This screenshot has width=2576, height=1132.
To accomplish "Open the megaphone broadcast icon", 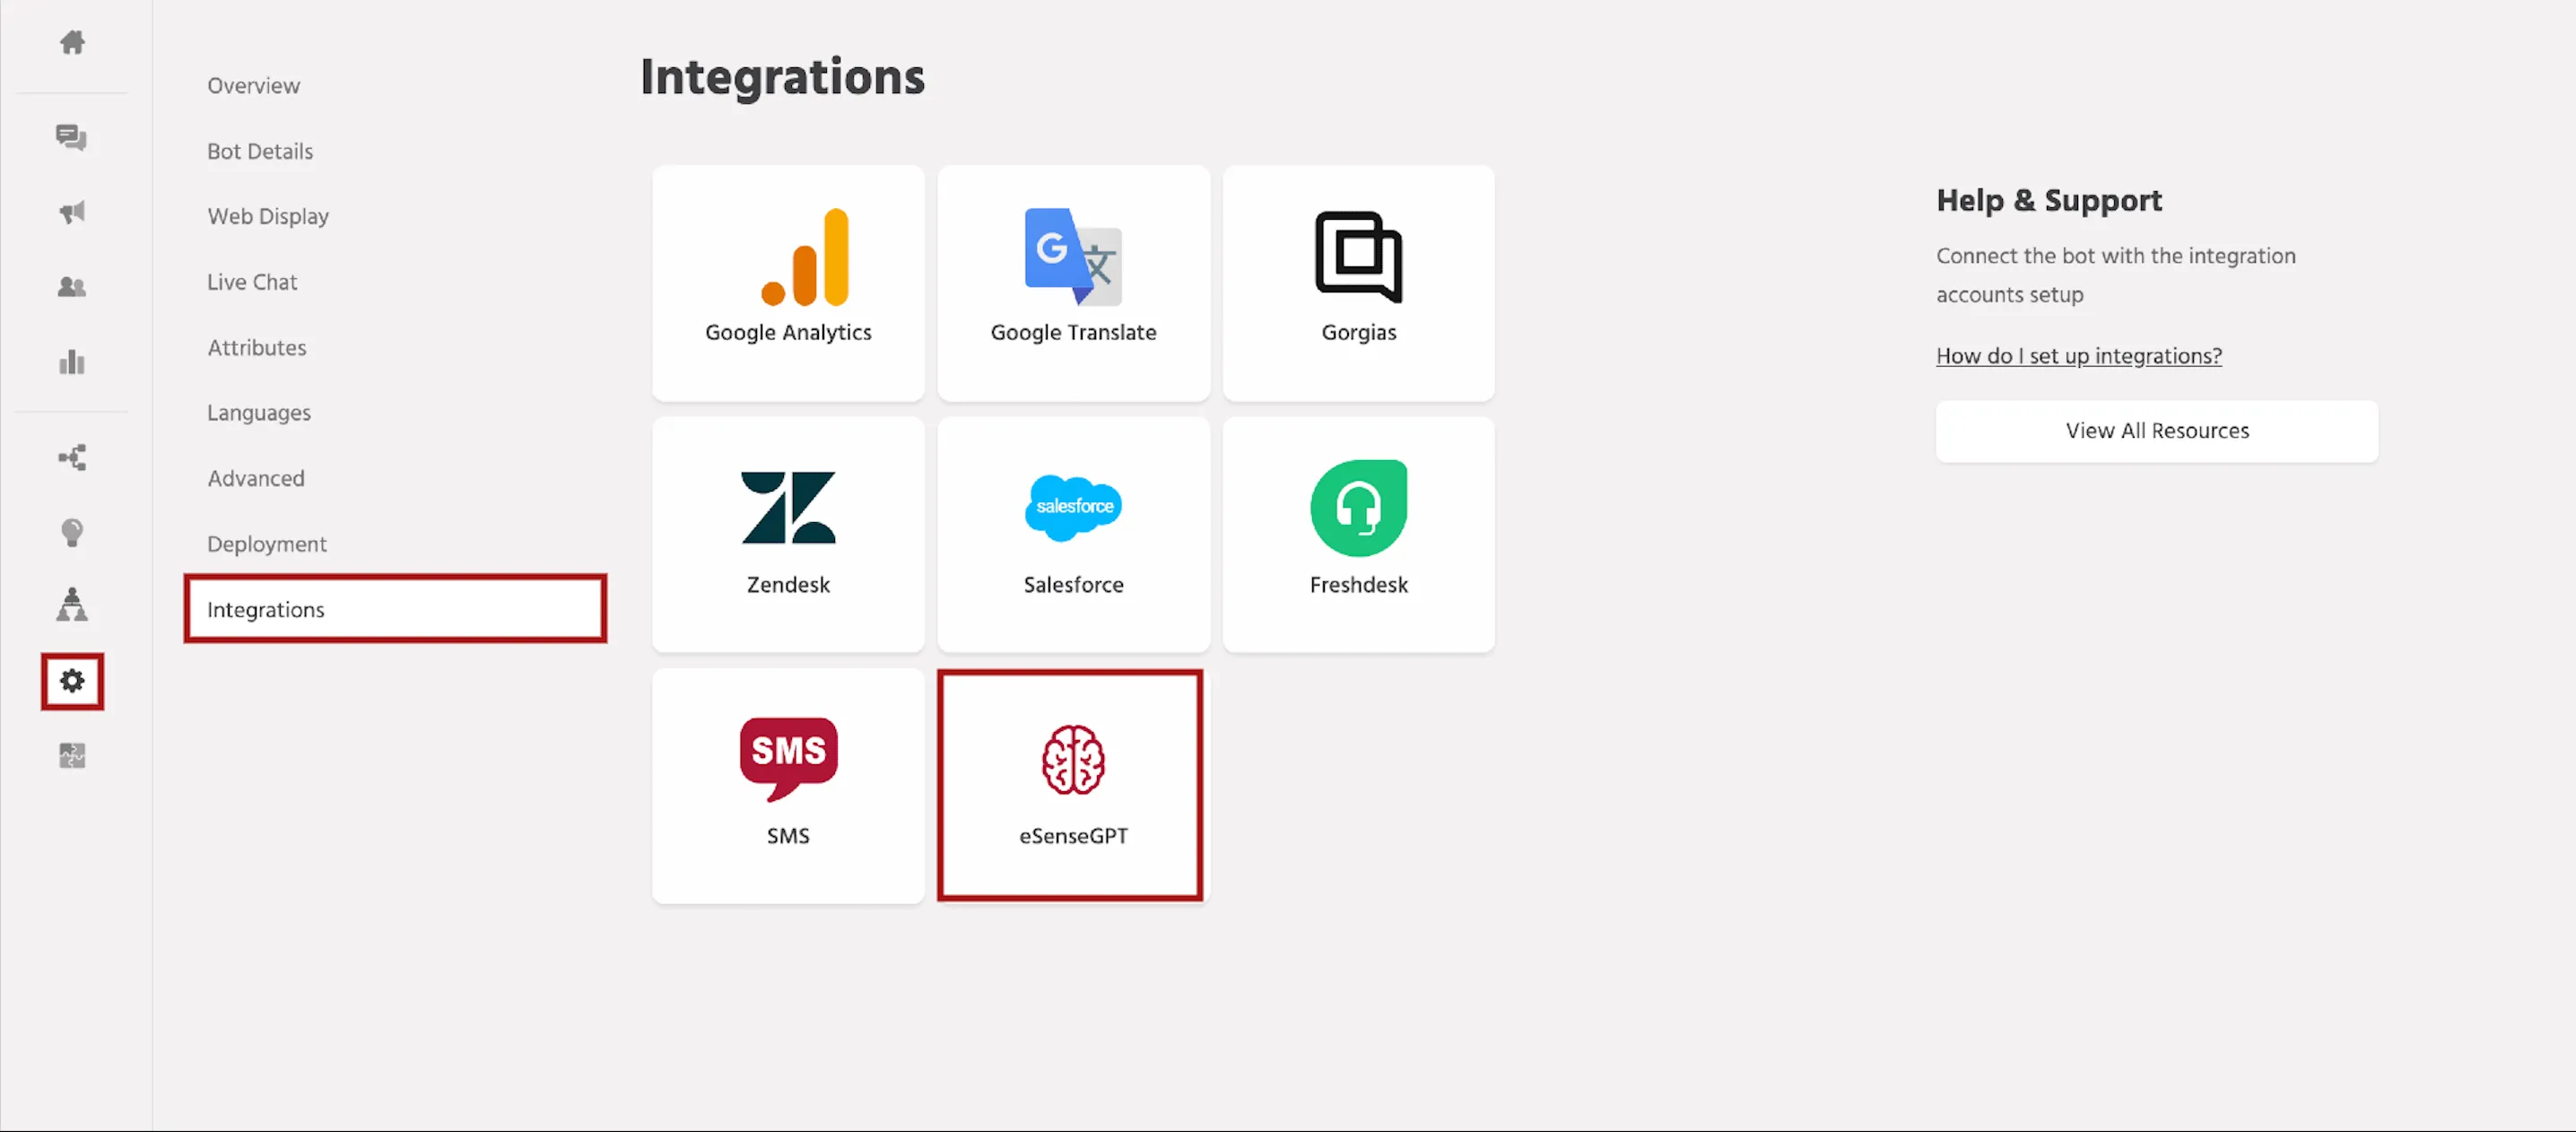I will [72, 212].
